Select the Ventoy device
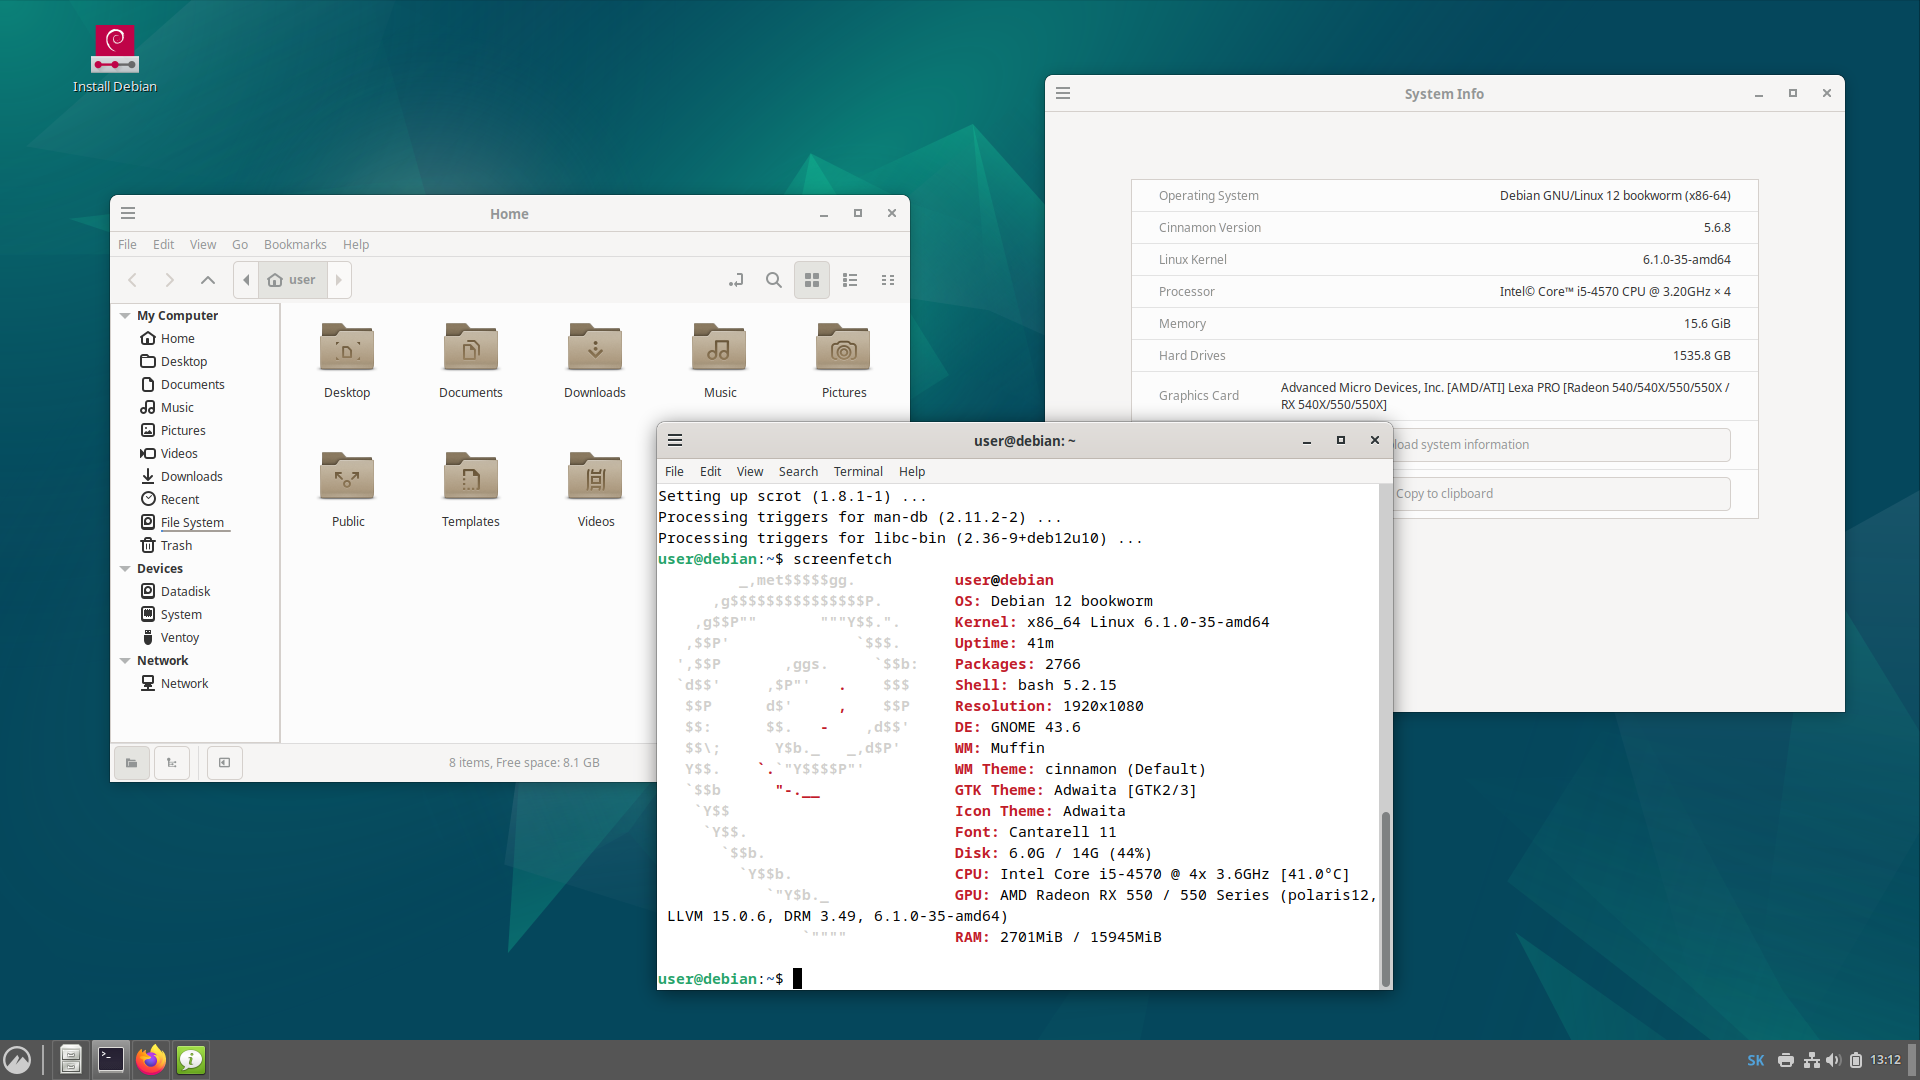This screenshot has width=1920, height=1080. pos(179,638)
